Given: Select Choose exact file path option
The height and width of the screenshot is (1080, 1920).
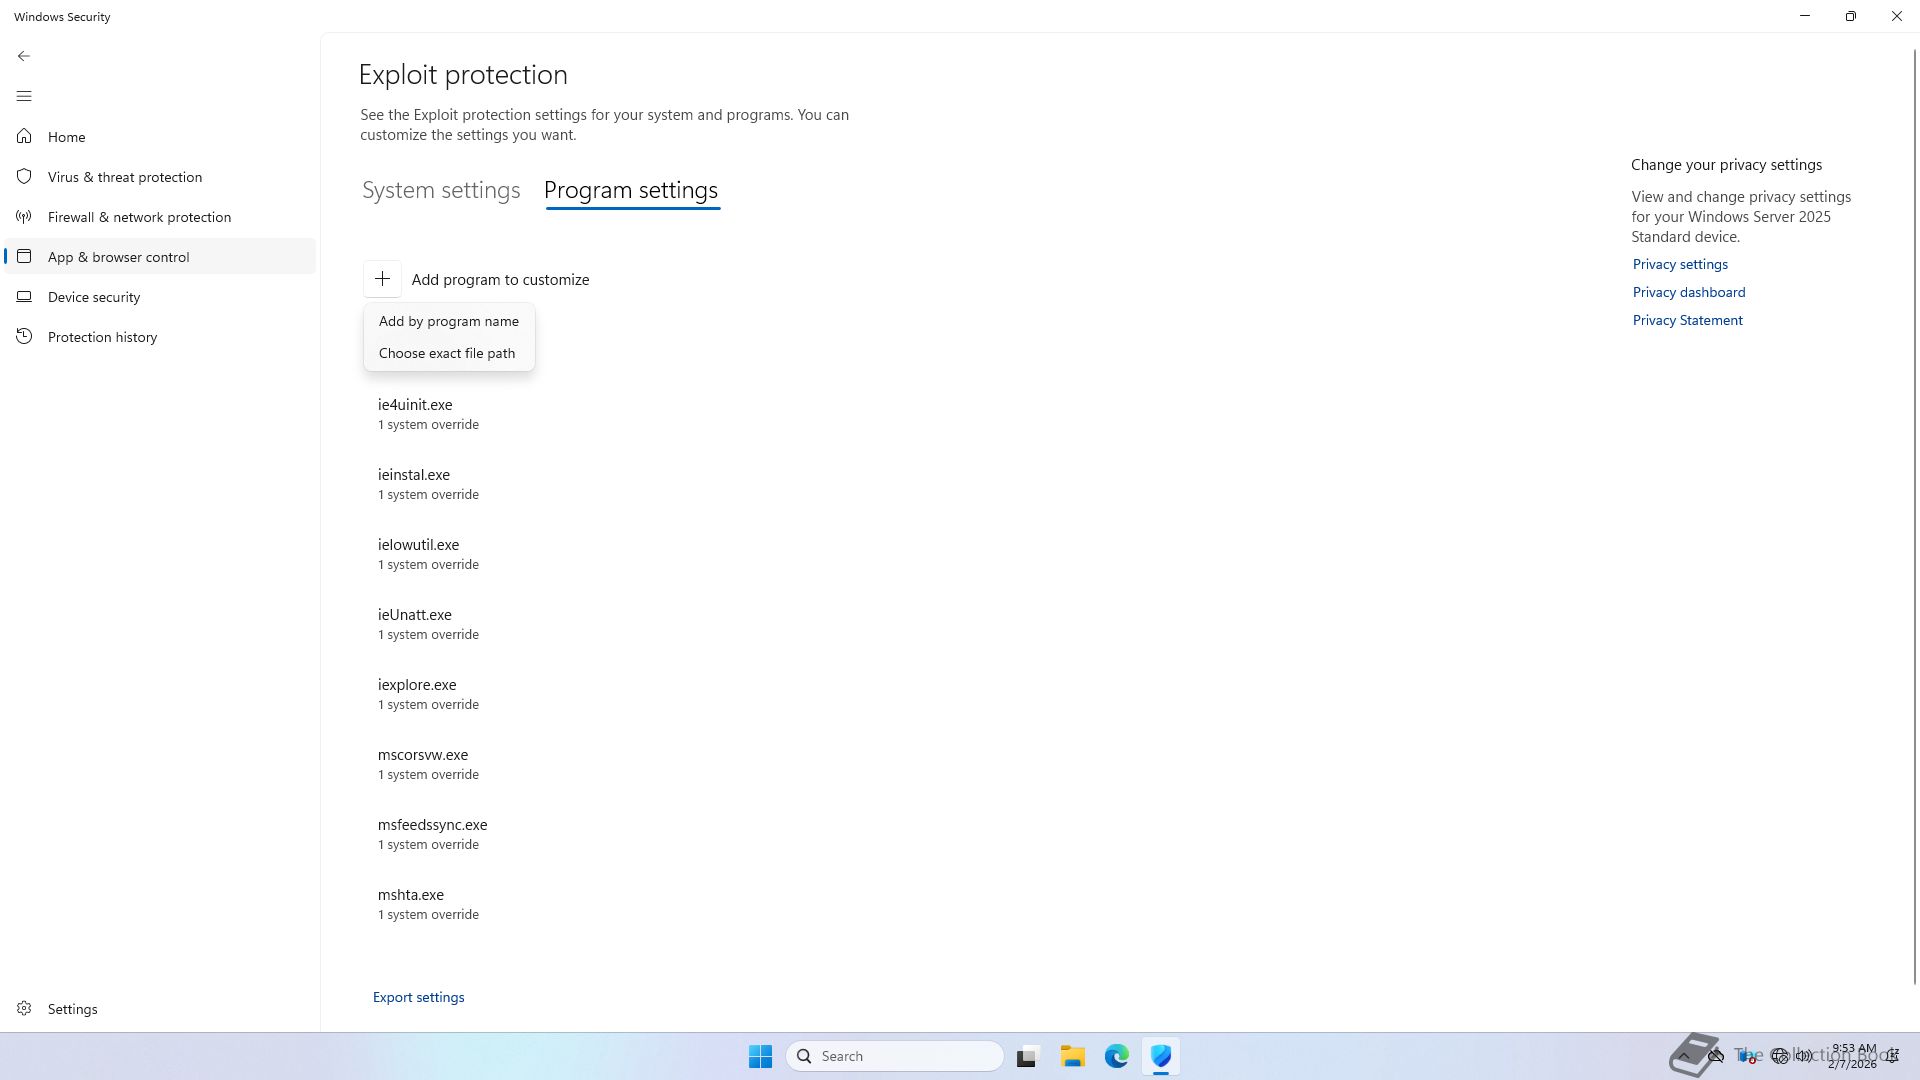Looking at the screenshot, I should pyautogui.click(x=446, y=353).
